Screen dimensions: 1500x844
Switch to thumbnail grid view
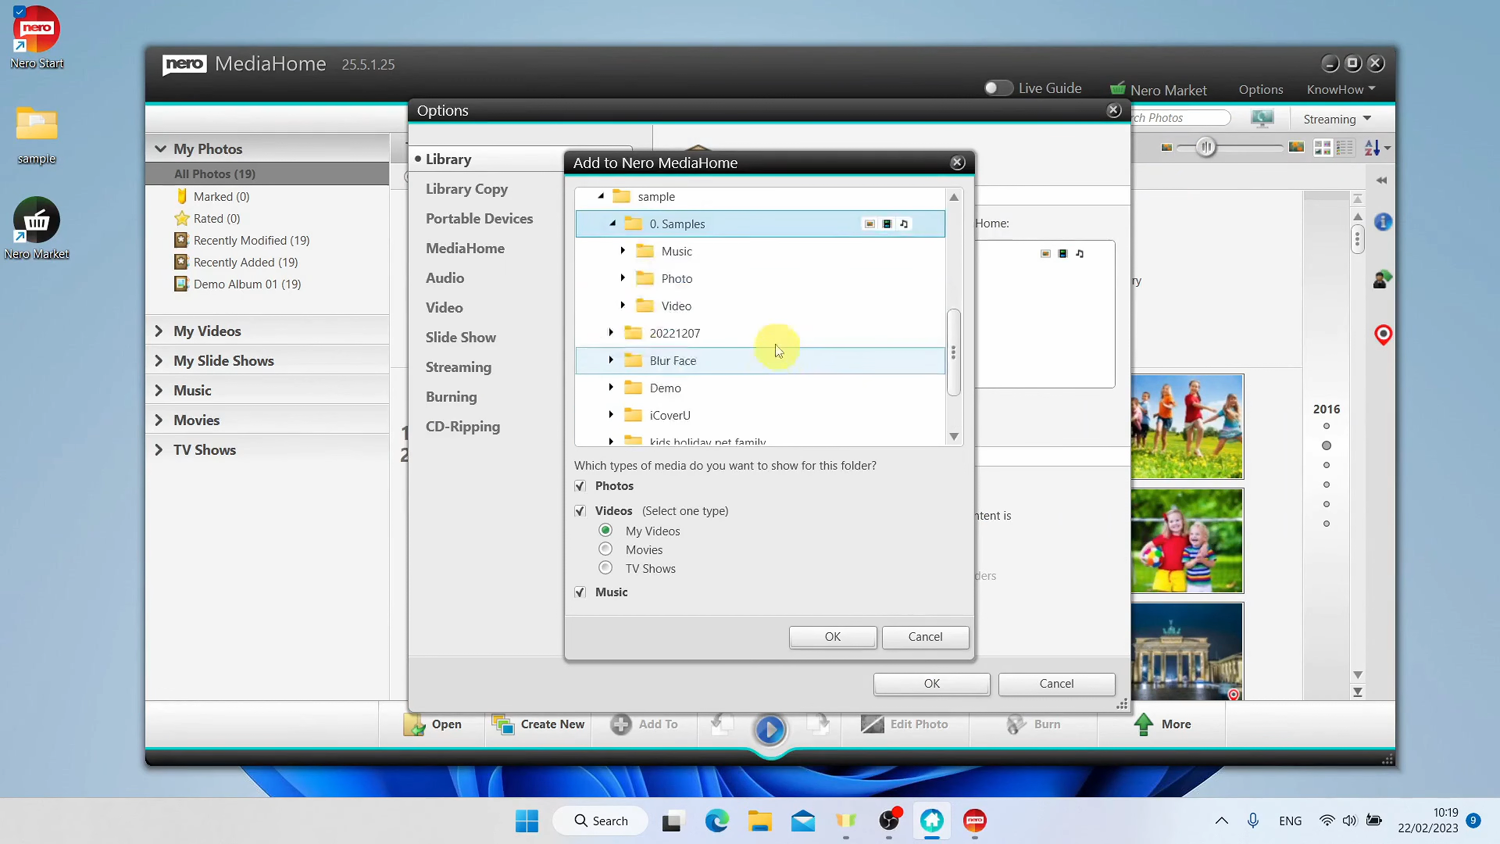(x=1323, y=148)
